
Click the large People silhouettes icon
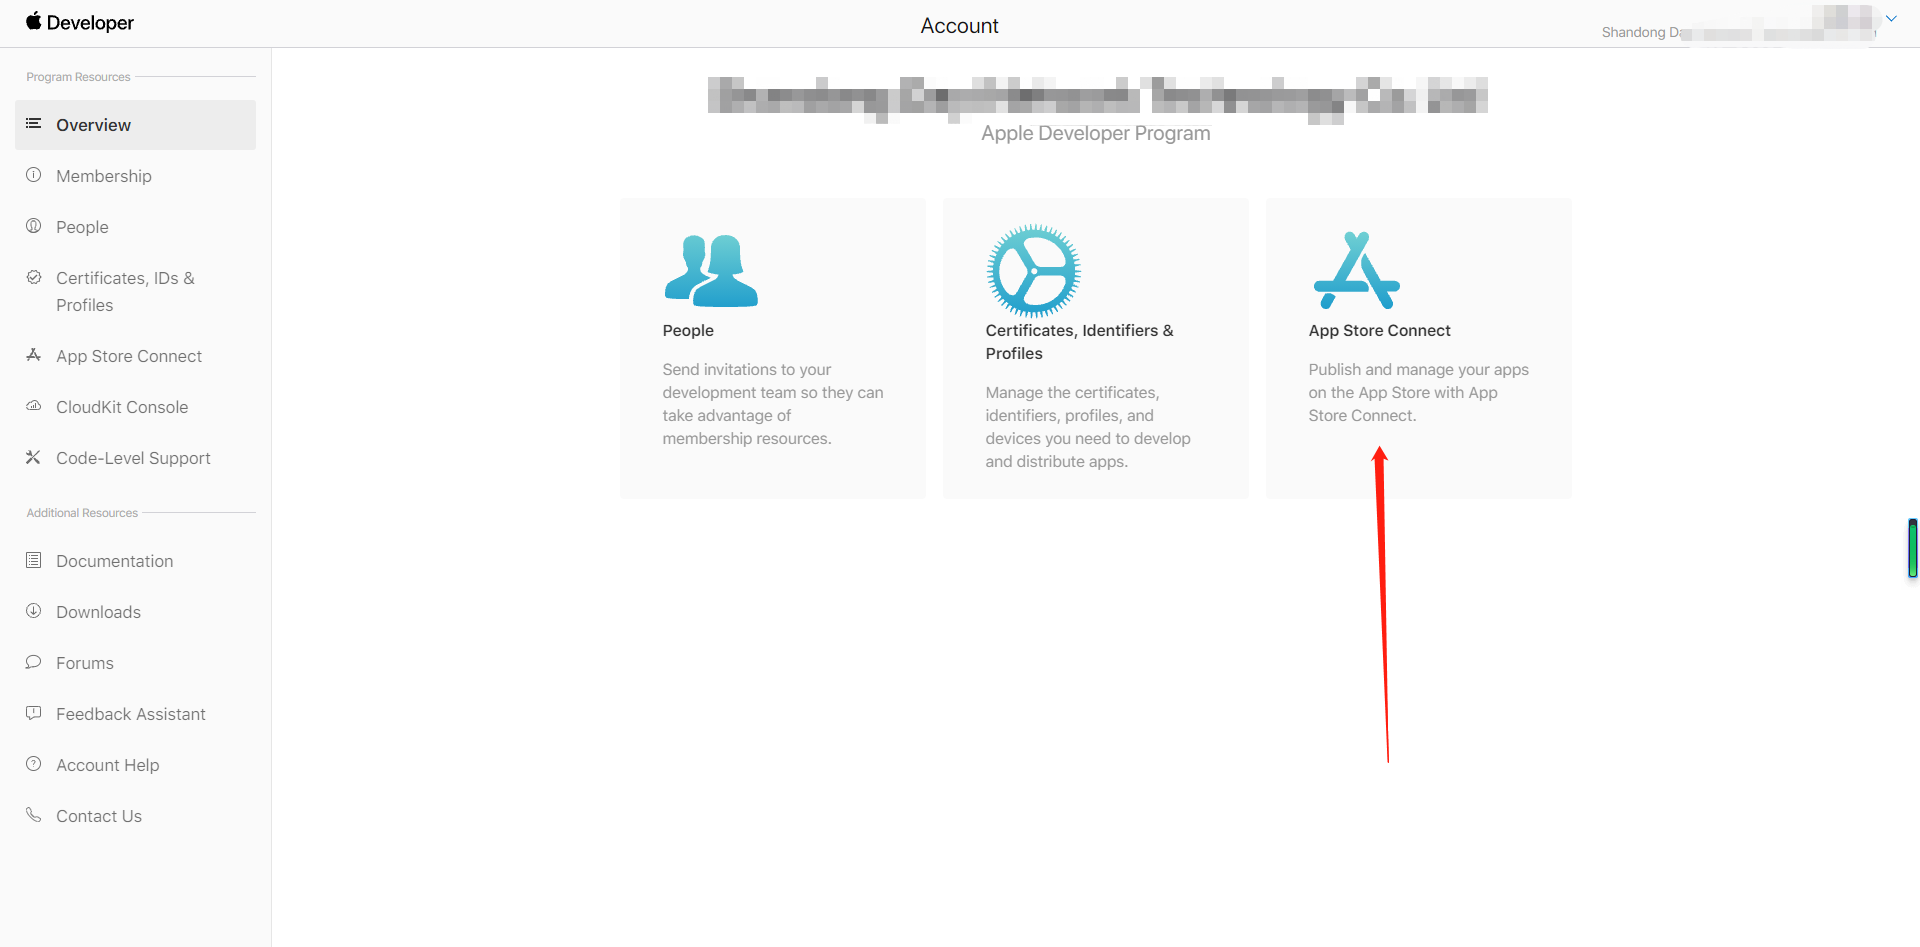[x=711, y=271]
